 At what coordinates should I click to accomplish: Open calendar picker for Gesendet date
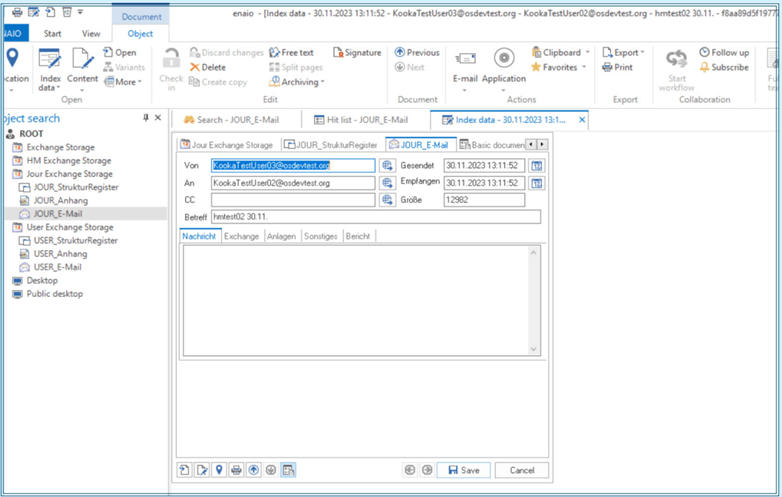(x=537, y=166)
